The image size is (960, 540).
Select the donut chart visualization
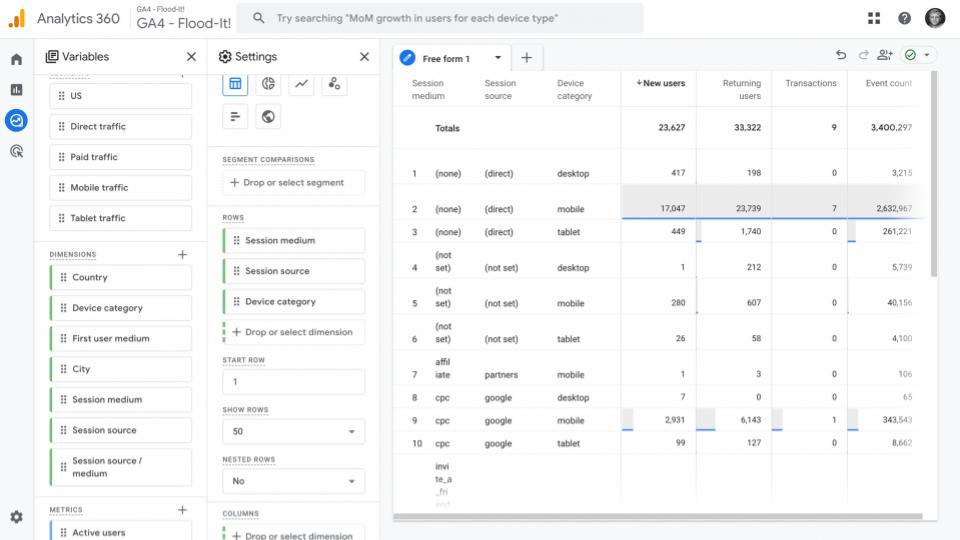pos(268,84)
